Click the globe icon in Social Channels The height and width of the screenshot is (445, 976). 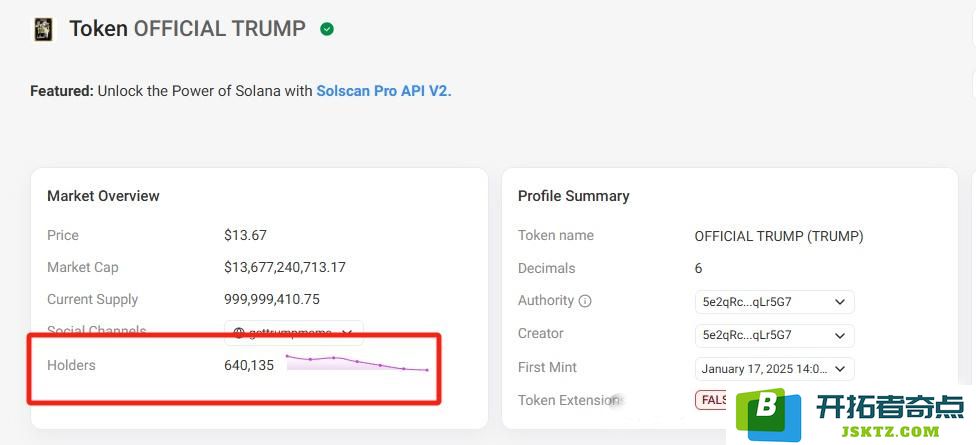click(x=238, y=333)
